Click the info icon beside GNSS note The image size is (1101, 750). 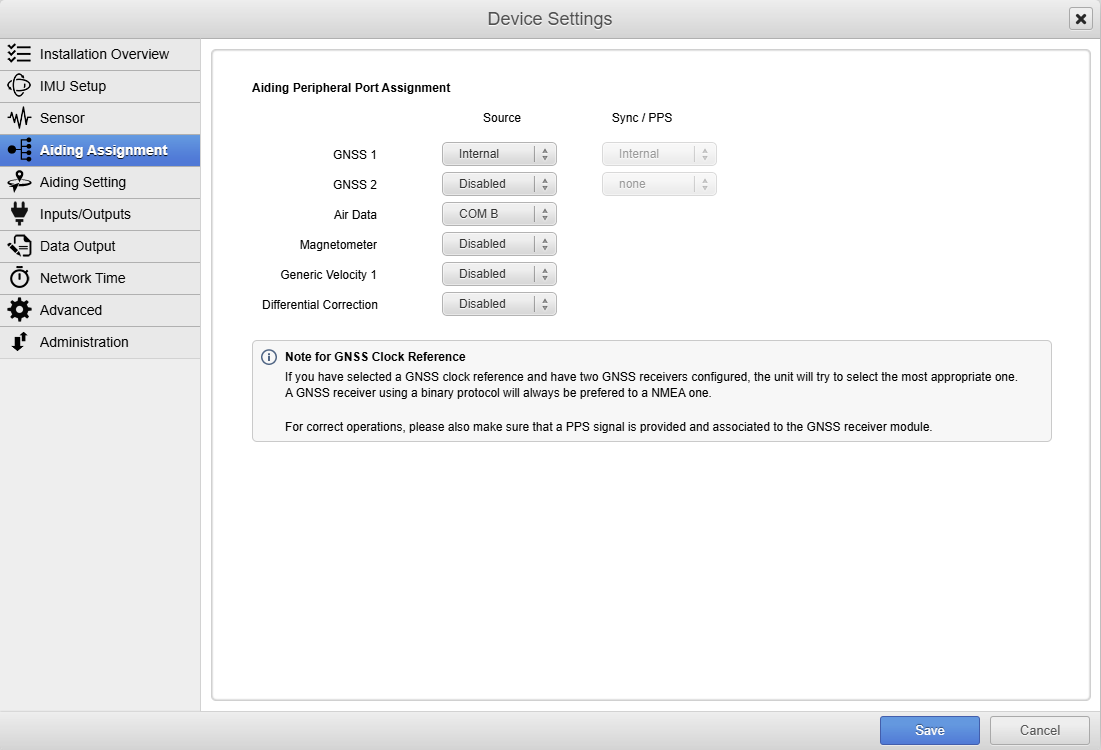click(x=269, y=357)
